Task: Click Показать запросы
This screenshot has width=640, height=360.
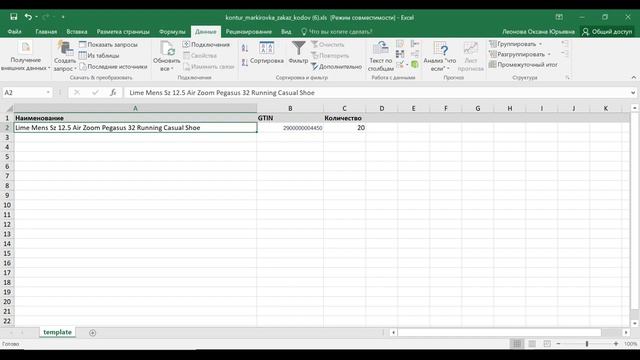Action: point(108,44)
